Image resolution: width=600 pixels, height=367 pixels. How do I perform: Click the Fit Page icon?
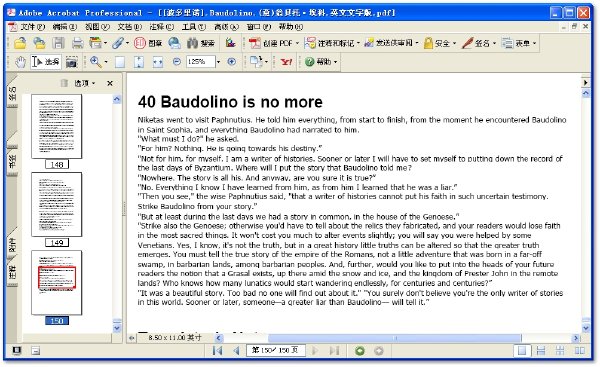tap(139, 62)
